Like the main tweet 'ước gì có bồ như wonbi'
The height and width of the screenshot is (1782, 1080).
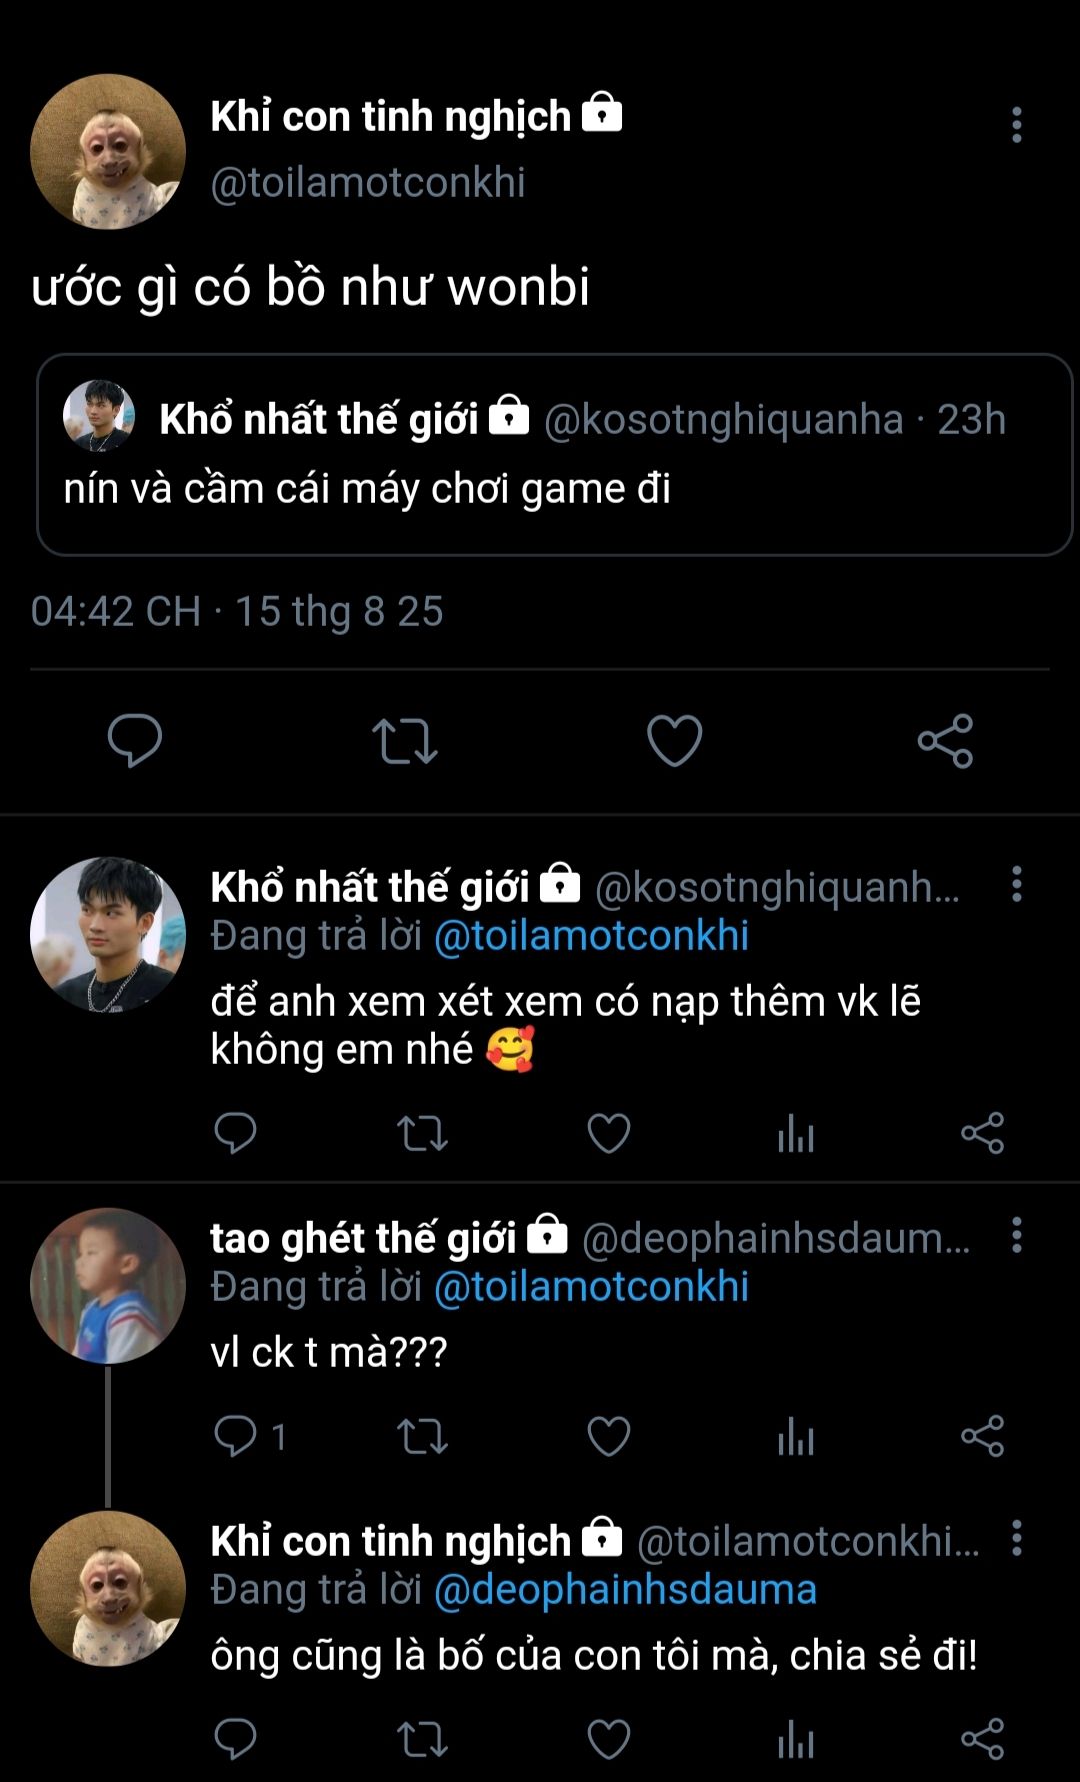point(675,741)
